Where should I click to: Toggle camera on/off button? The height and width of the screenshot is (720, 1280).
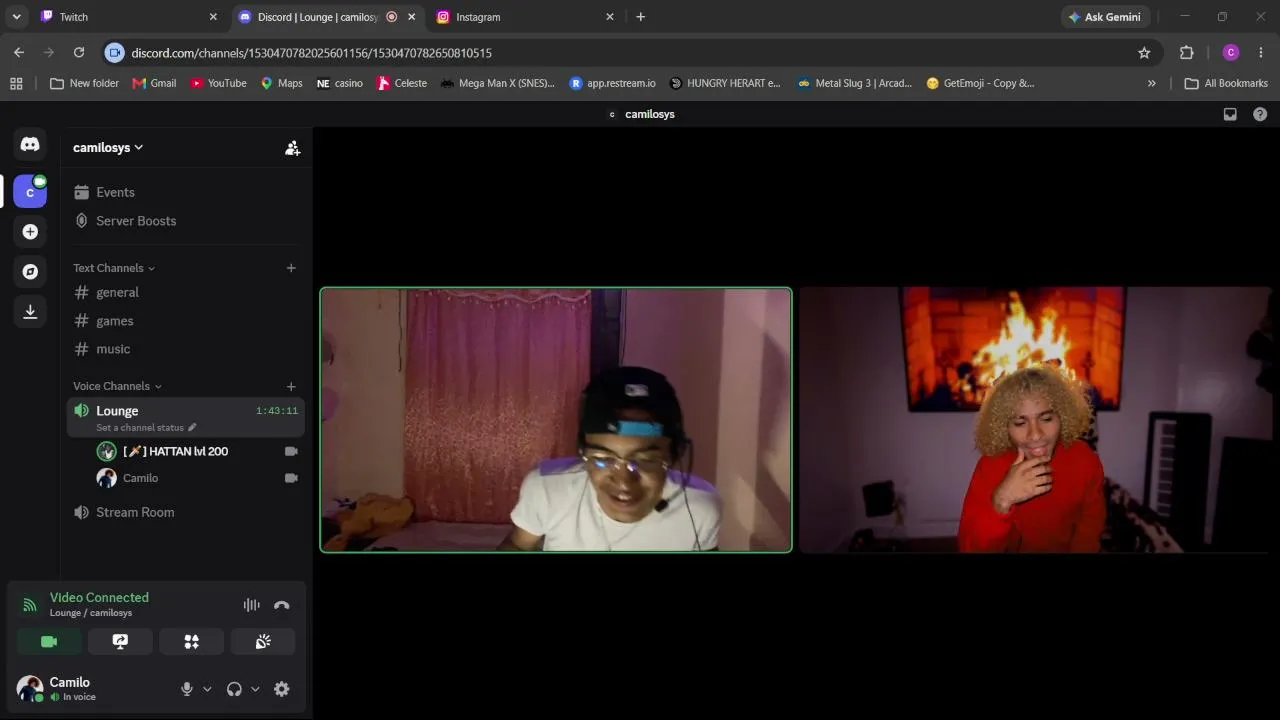pos(49,642)
